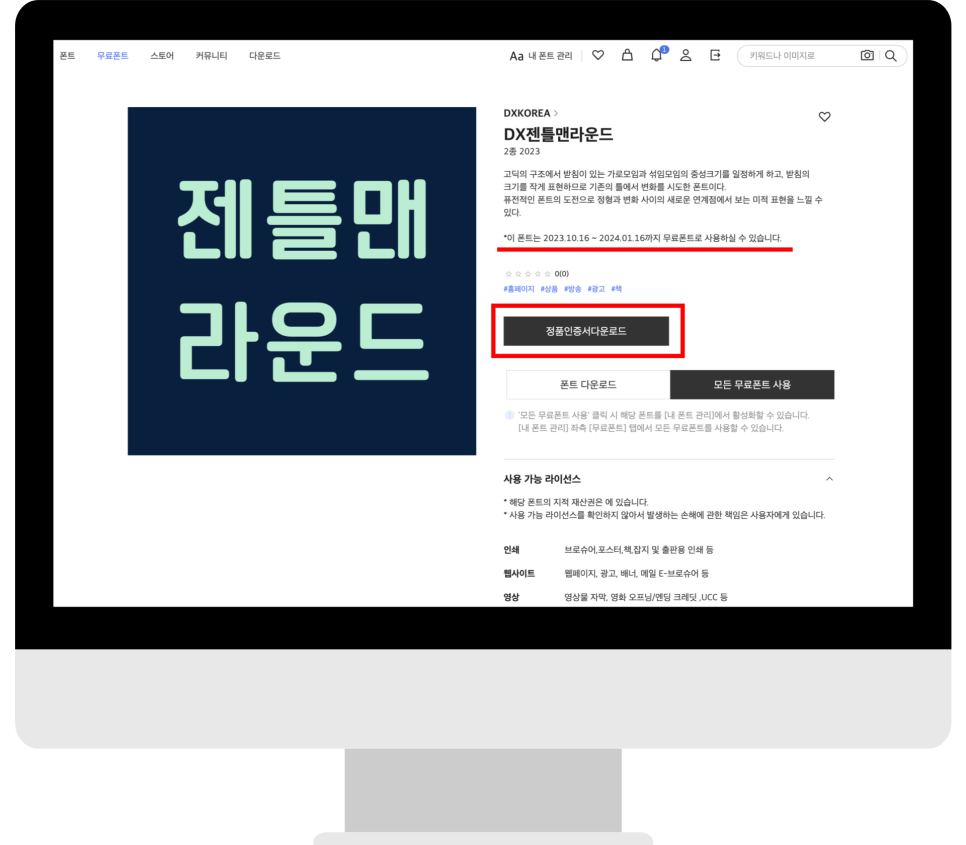Open the 커뮤니티 menu item
Screen dimensions: 966x845
(211, 56)
